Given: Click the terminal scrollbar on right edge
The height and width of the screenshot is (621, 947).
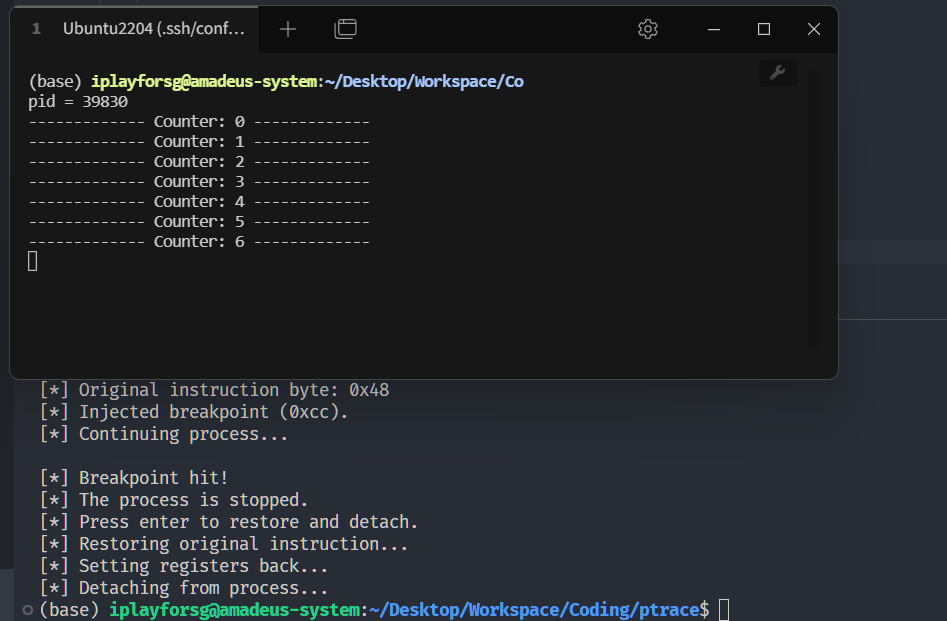Looking at the screenshot, I should click(814, 210).
